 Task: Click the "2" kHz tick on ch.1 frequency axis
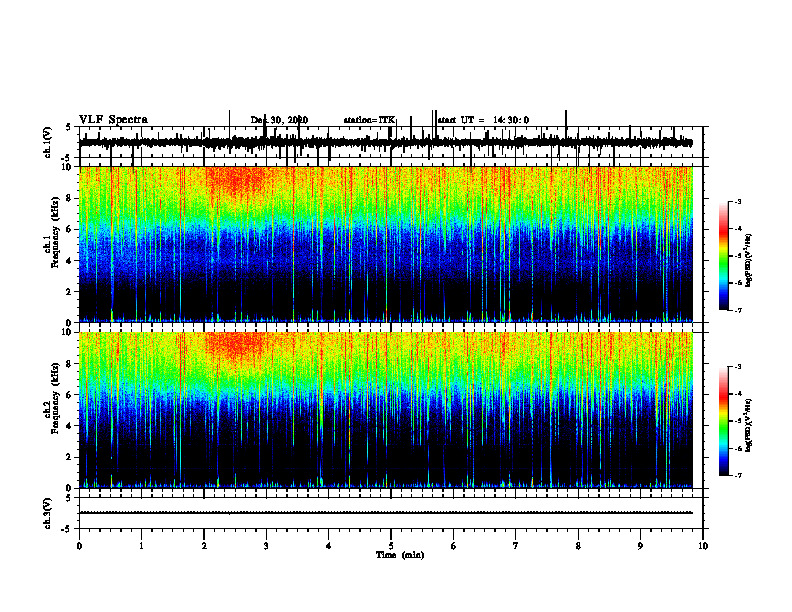coord(70,292)
